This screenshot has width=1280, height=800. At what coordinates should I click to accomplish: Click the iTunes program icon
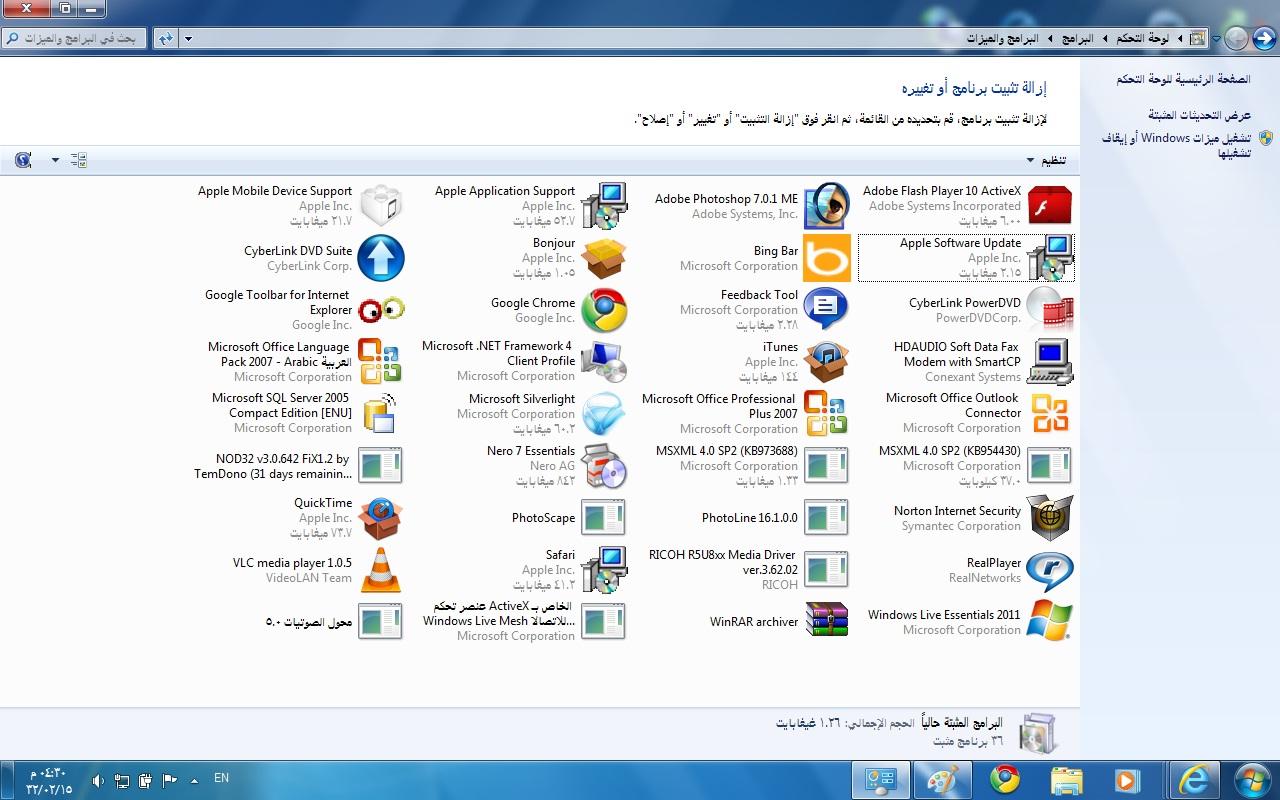(x=826, y=361)
